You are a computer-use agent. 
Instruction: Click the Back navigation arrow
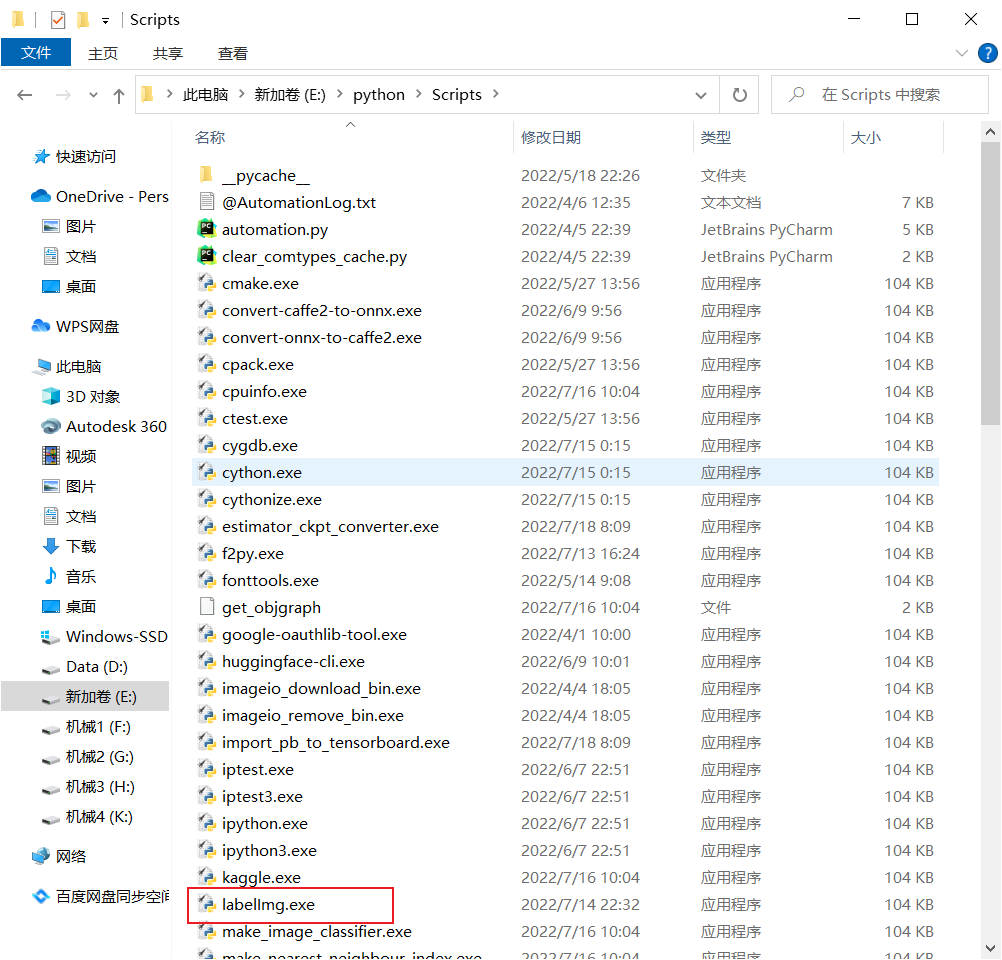(x=24, y=95)
